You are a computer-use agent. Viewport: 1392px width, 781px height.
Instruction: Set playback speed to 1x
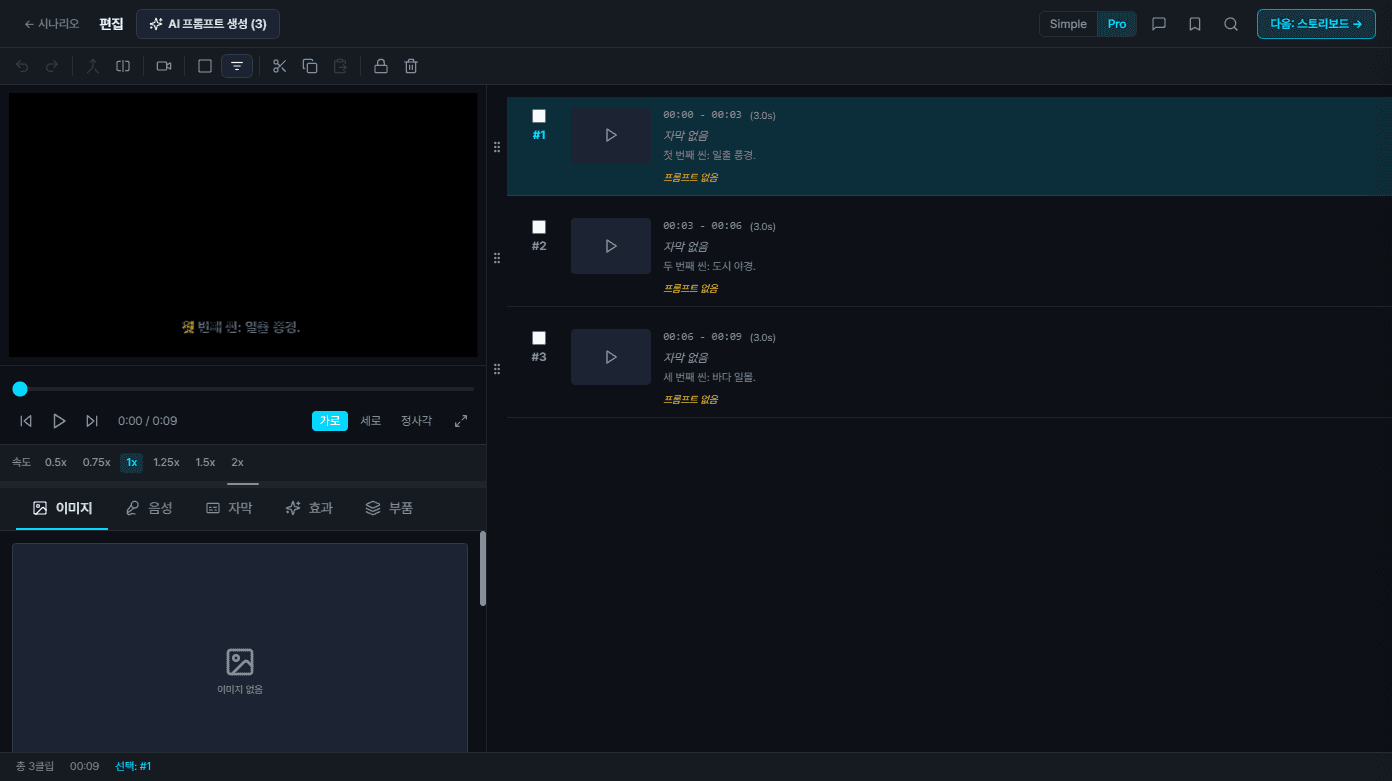[132, 462]
